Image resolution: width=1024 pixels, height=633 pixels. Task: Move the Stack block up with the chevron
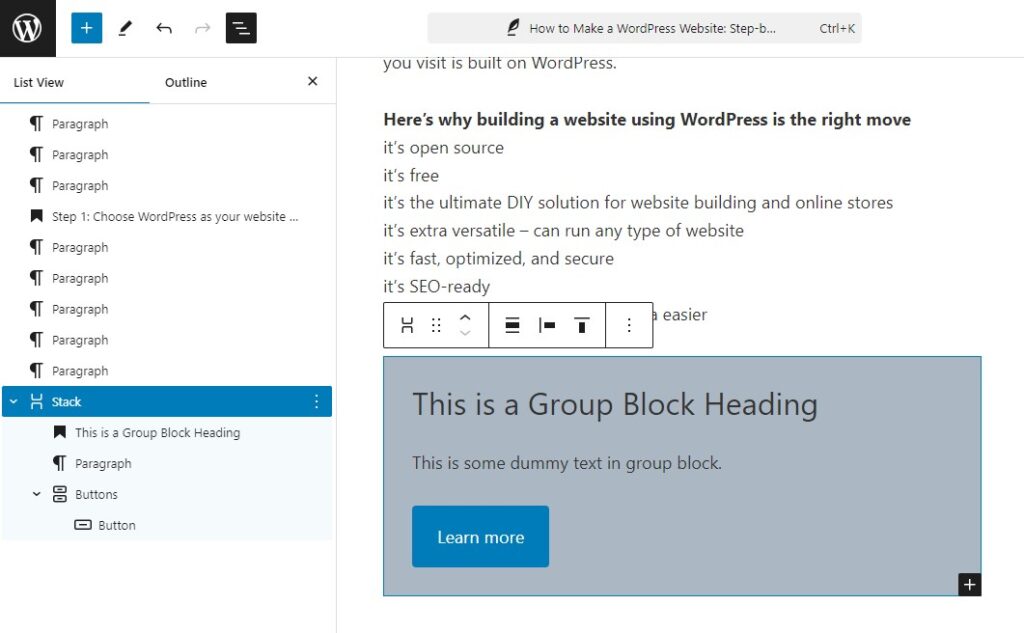[464, 318]
